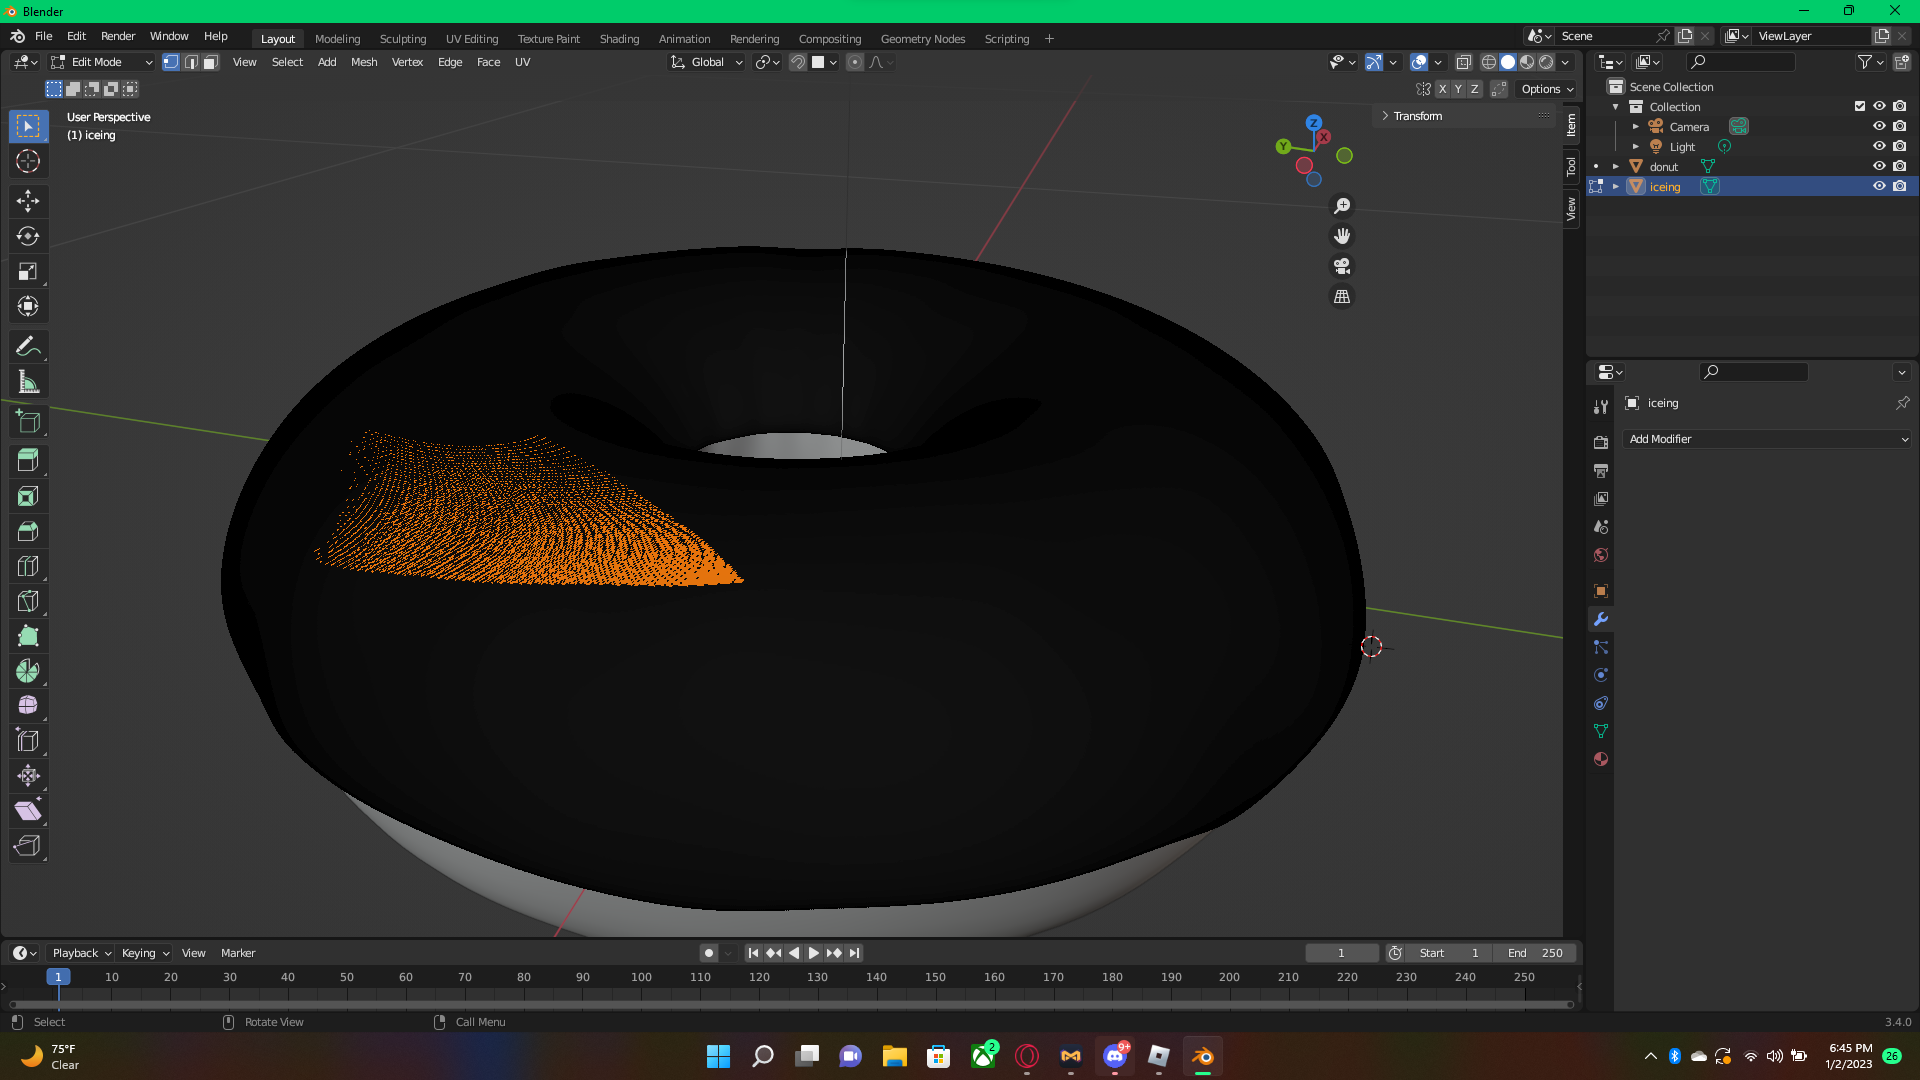Viewport: 1920px width, 1080px height.
Task: Uncheck the Collection exclude checkbox
Action: [1859, 106]
